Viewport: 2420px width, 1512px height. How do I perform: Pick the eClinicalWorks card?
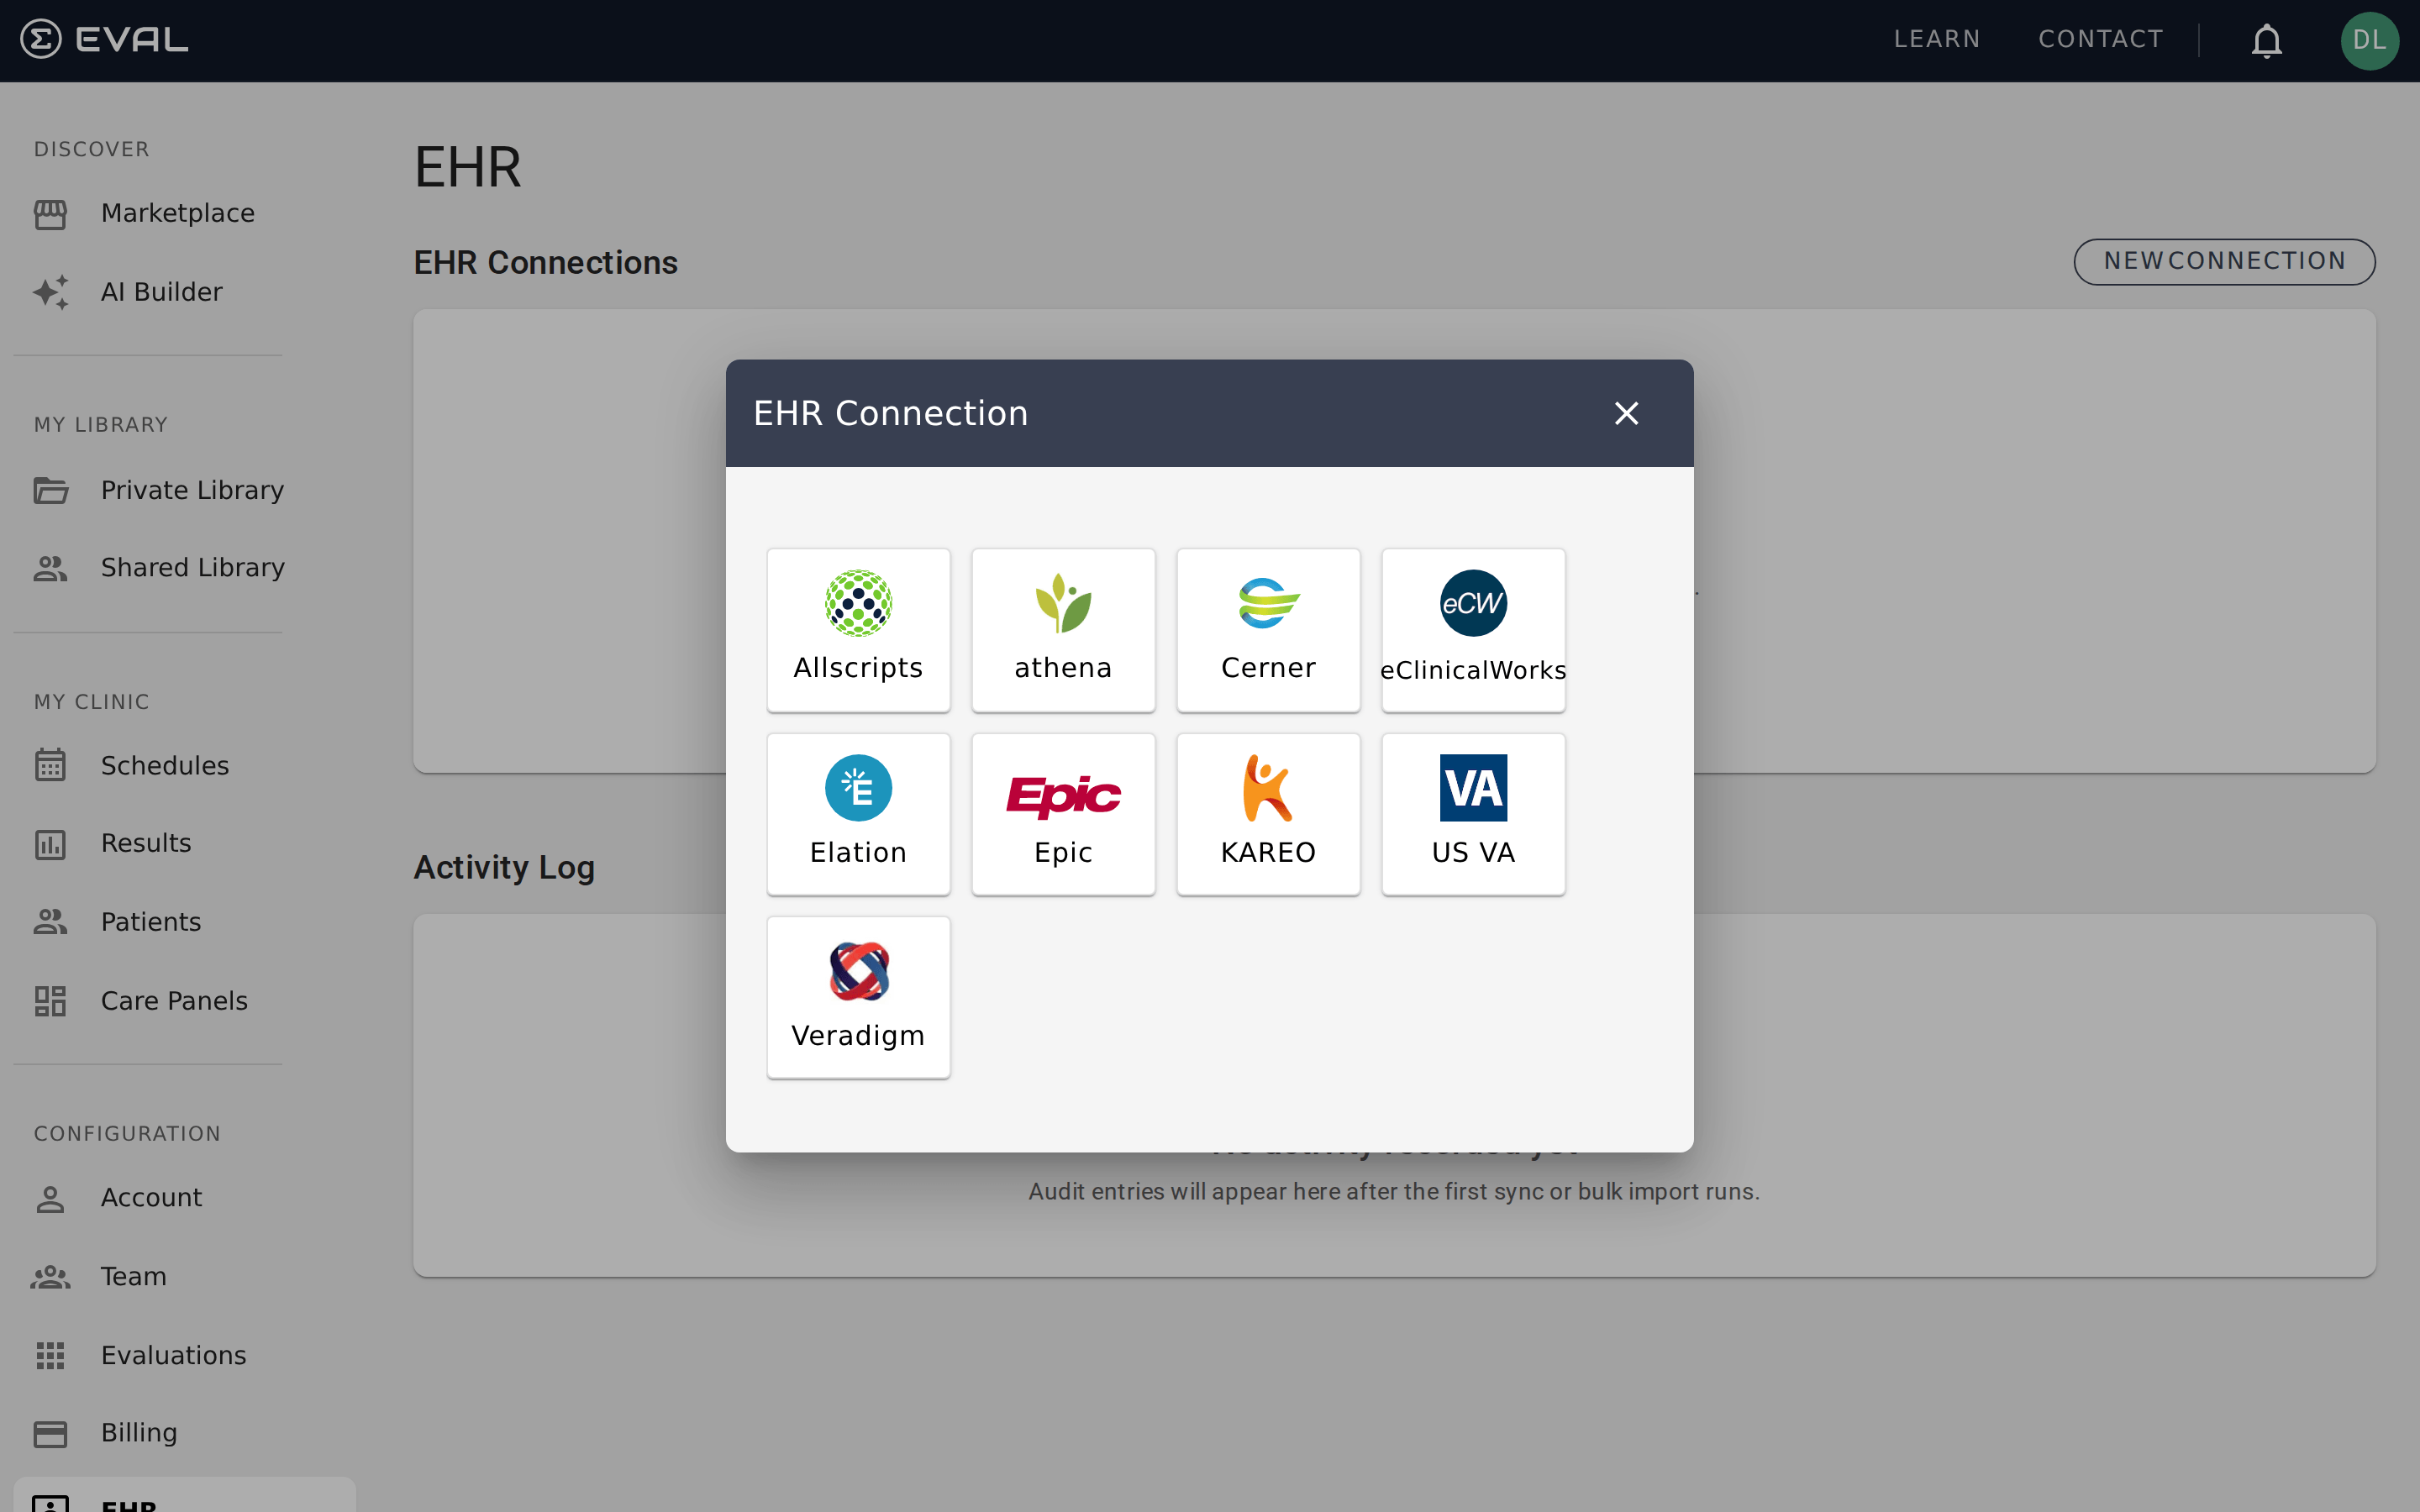coord(1473,630)
